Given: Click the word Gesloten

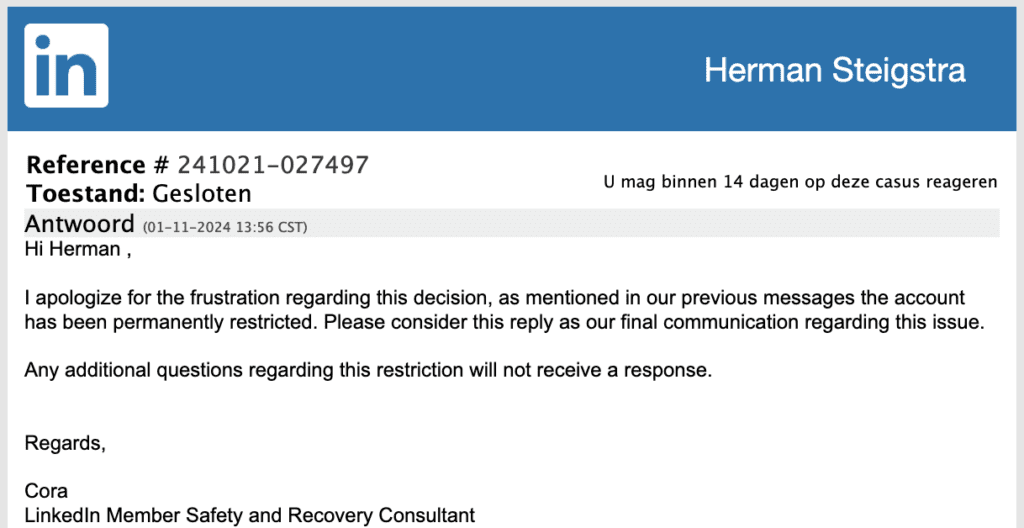Looking at the screenshot, I should pyautogui.click(x=202, y=193).
